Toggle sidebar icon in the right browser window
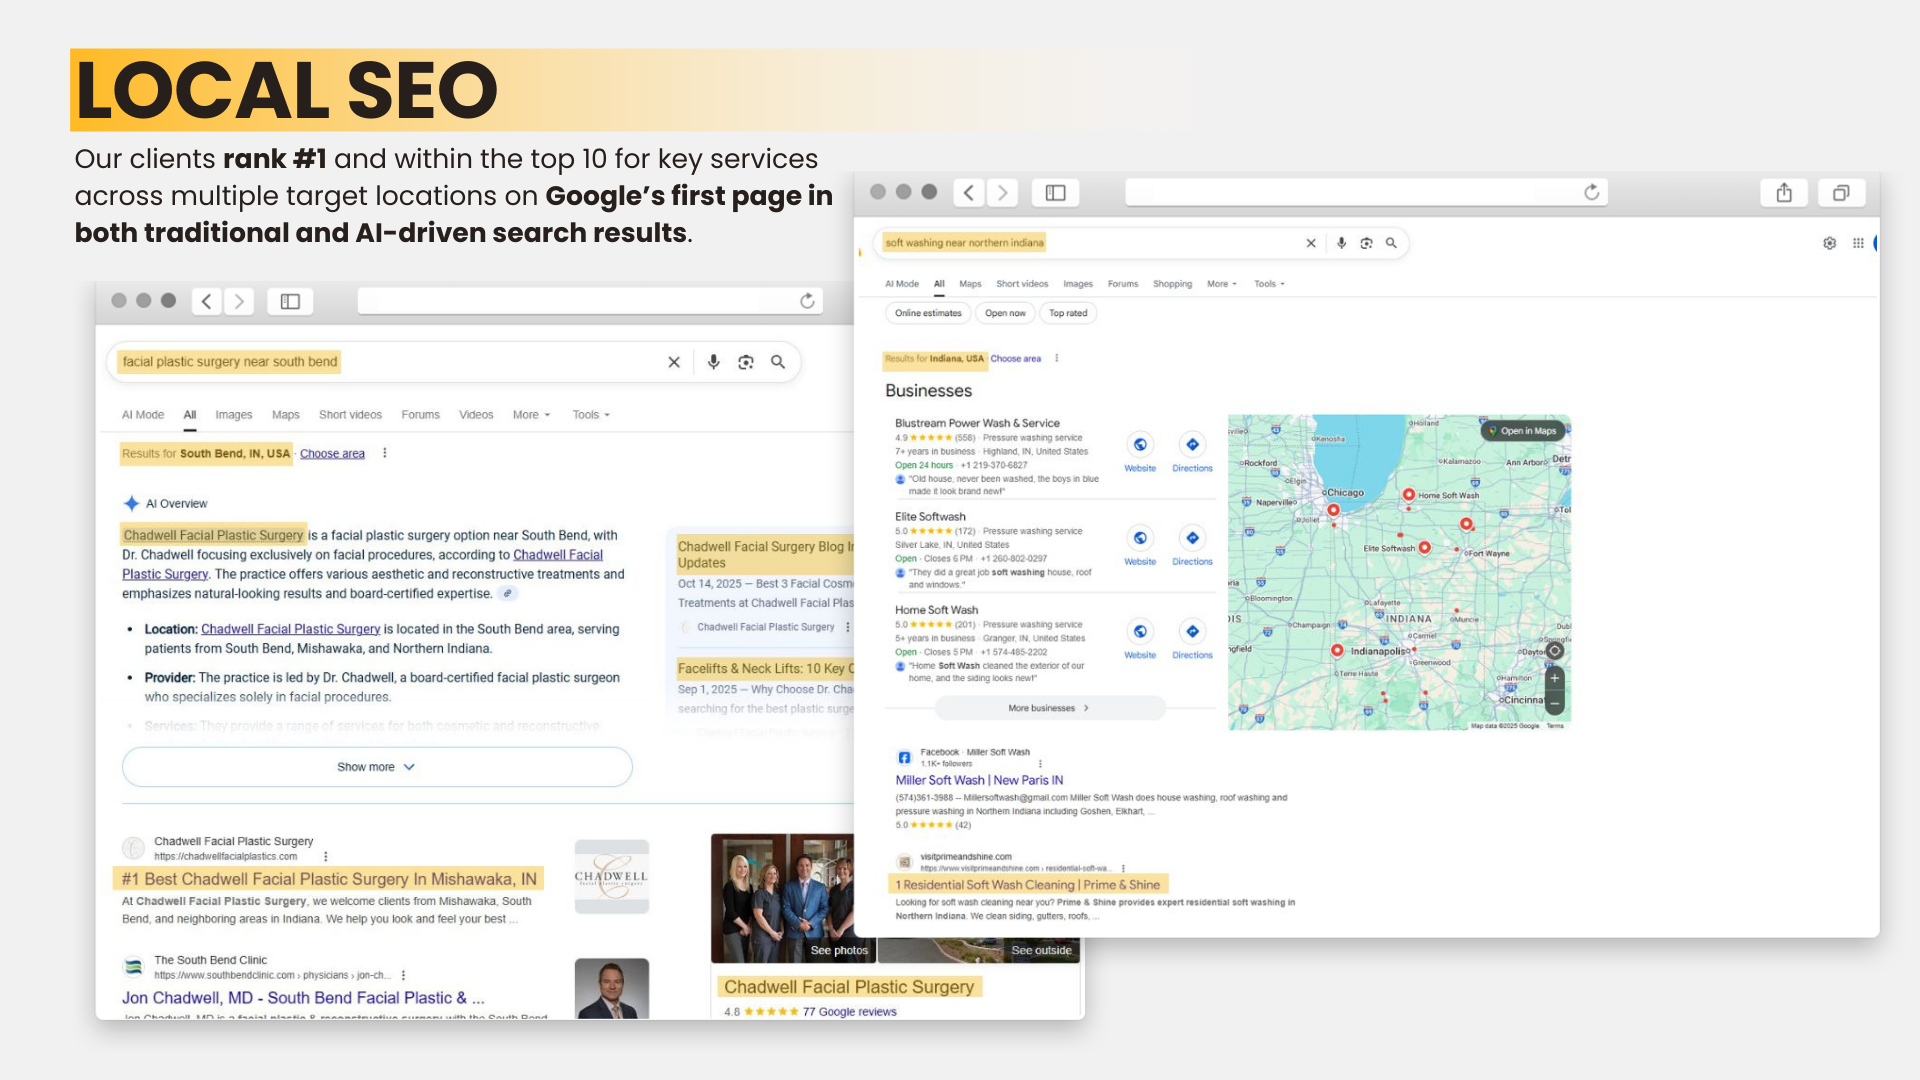1920x1080 pixels. tap(1055, 192)
